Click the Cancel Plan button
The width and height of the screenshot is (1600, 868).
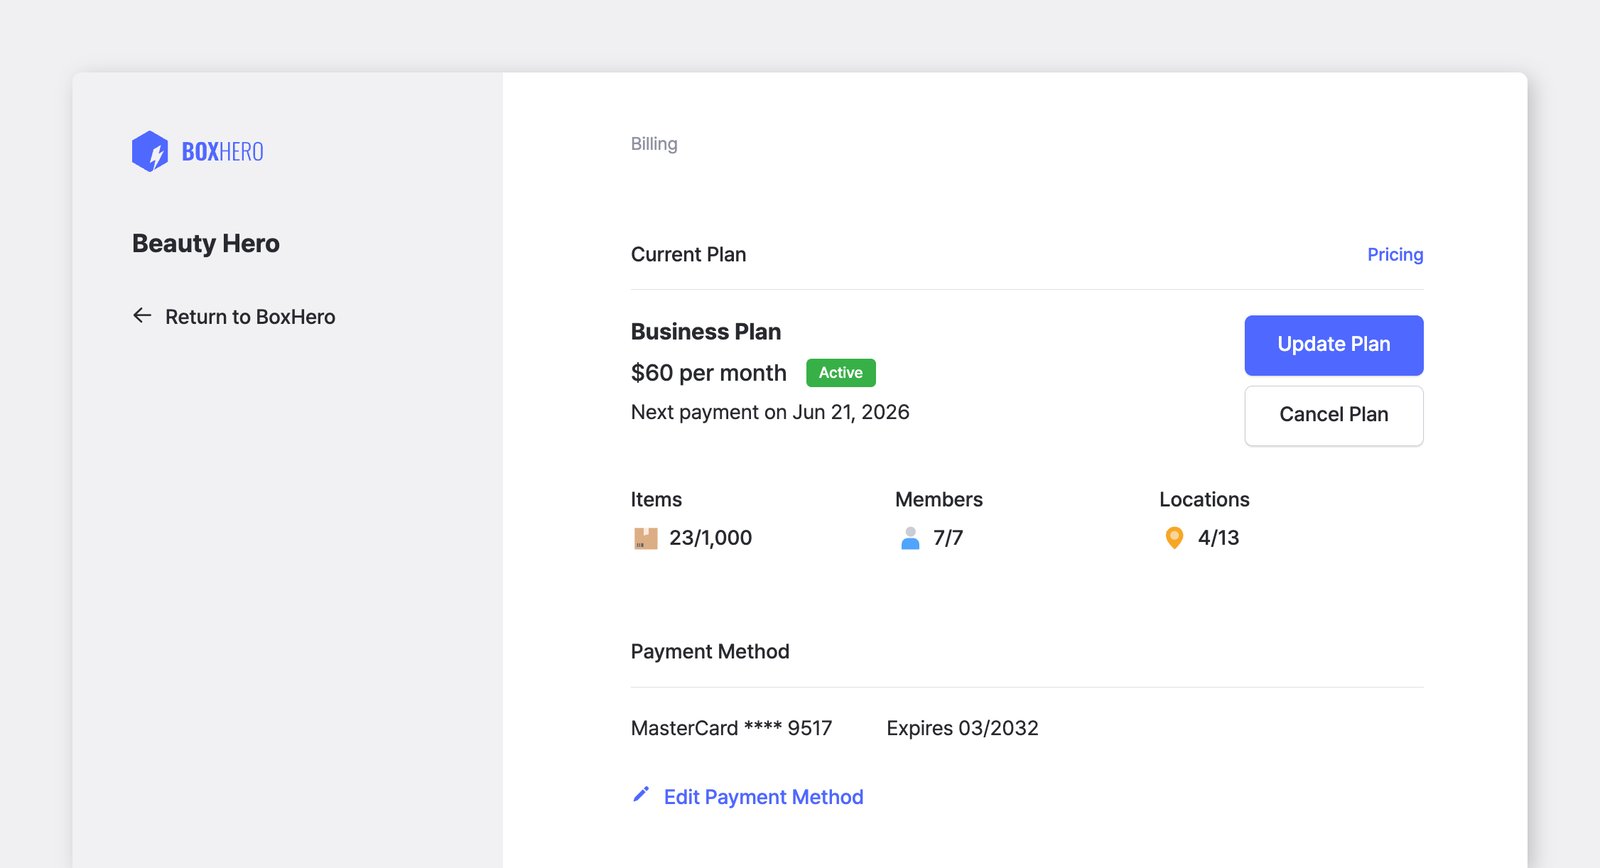[x=1334, y=415]
